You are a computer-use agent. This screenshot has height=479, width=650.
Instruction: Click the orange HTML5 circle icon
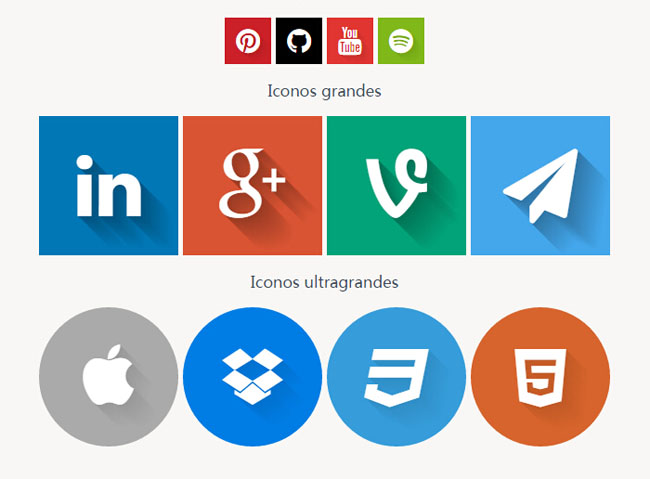[x=541, y=377]
